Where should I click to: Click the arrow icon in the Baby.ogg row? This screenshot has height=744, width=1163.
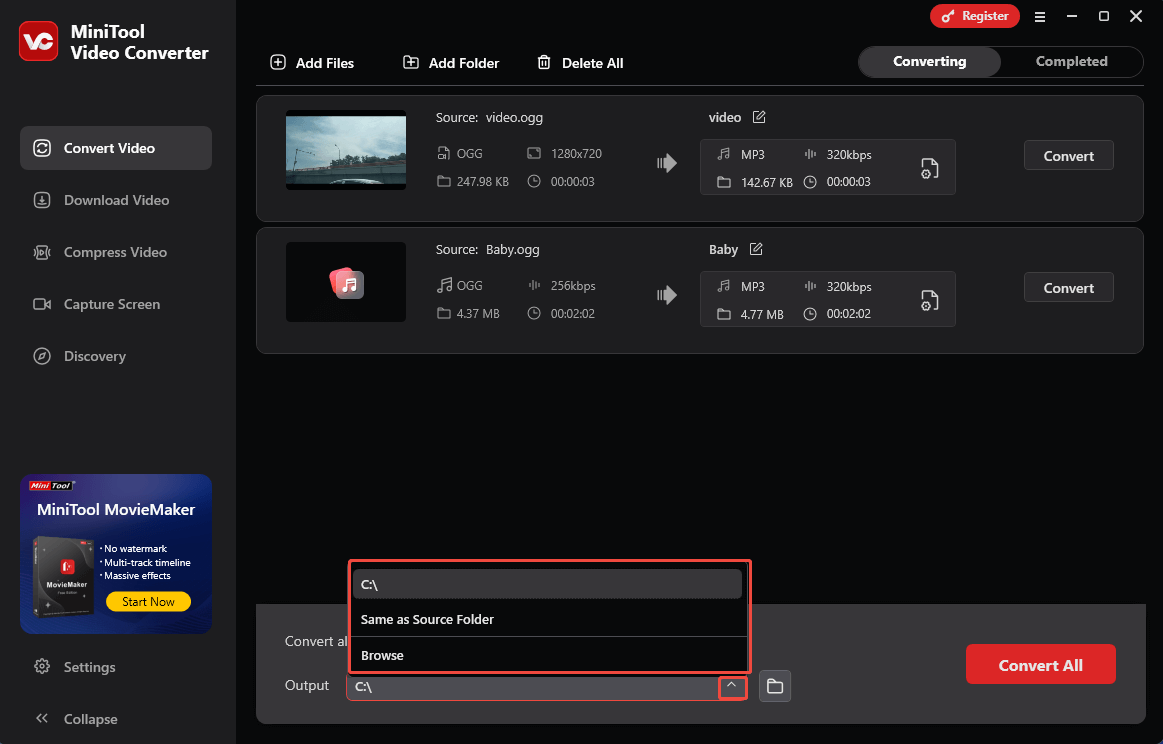click(x=667, y=295)
